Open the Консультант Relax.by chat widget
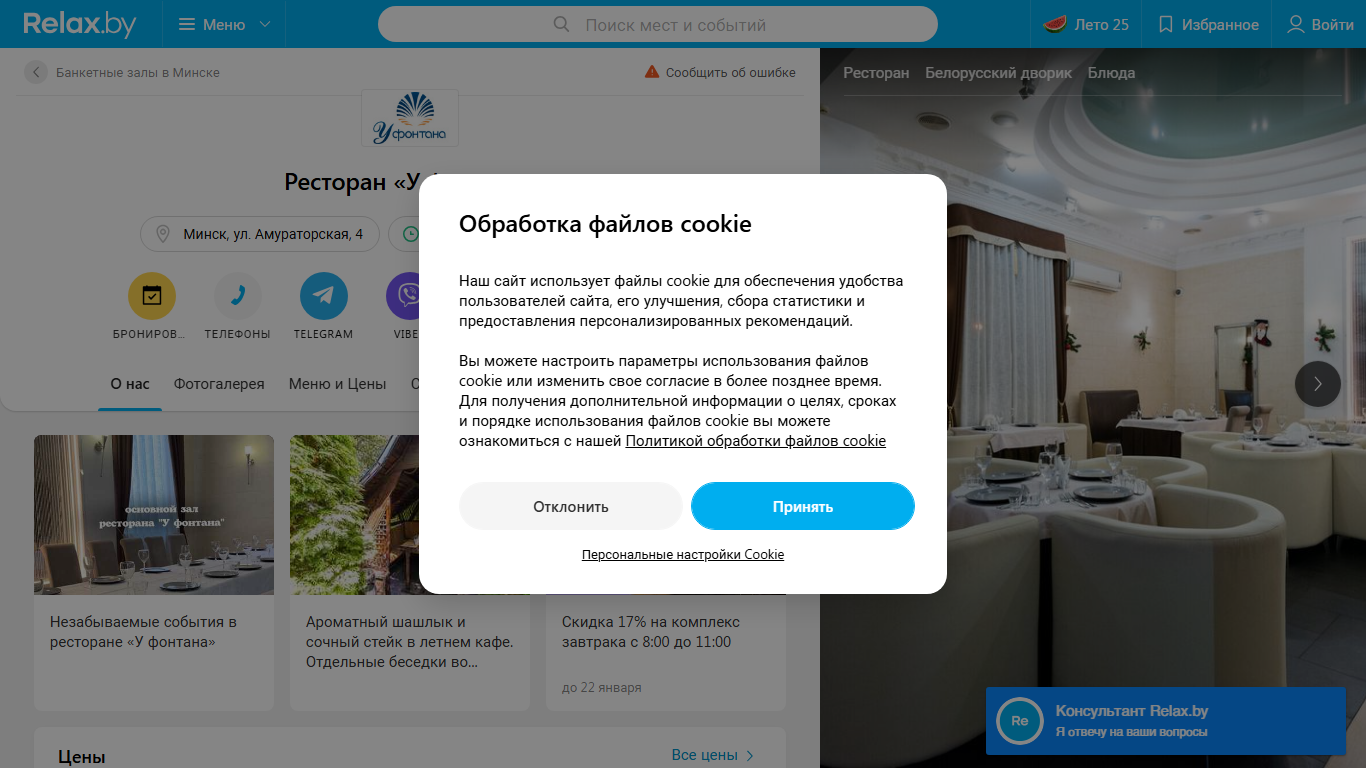Screen dimensions: 1366x768 point(1166,721)
